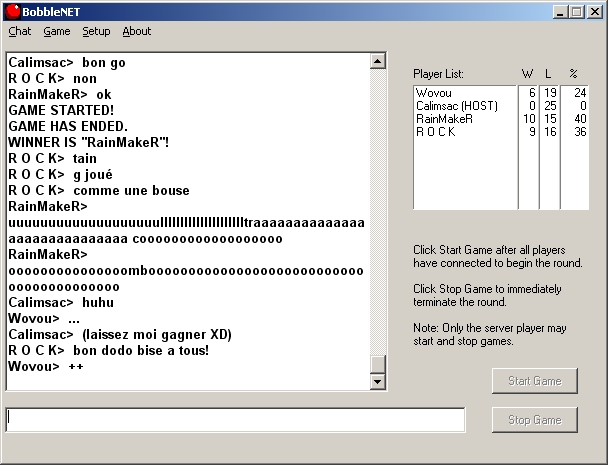608x465 pixels.
Task: Open the Chat menu
Action: [x=20, y=31]
